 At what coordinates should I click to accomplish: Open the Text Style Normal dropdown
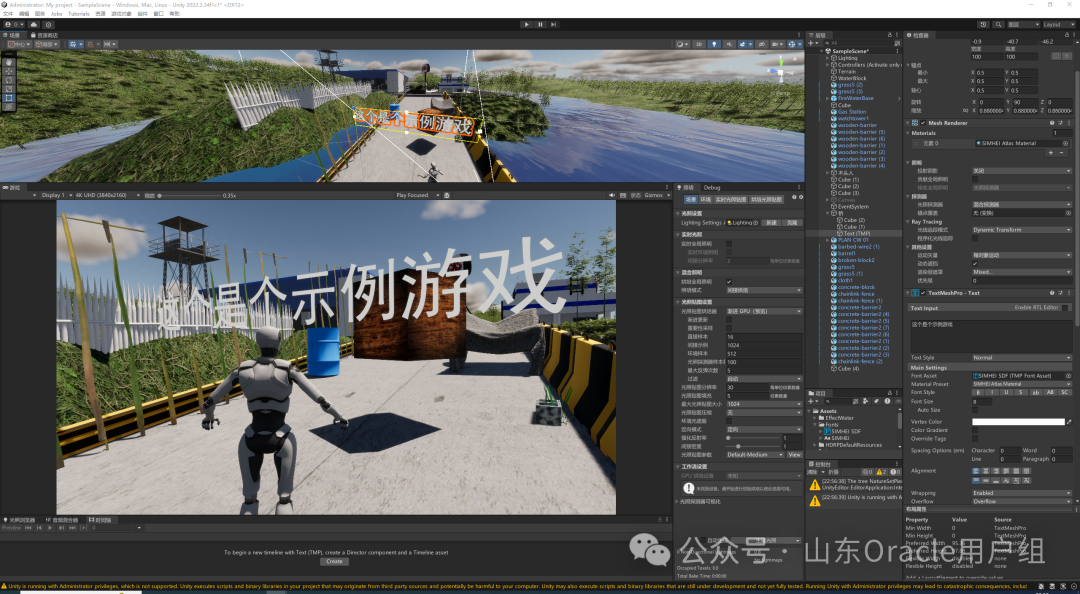[1021, 358]
